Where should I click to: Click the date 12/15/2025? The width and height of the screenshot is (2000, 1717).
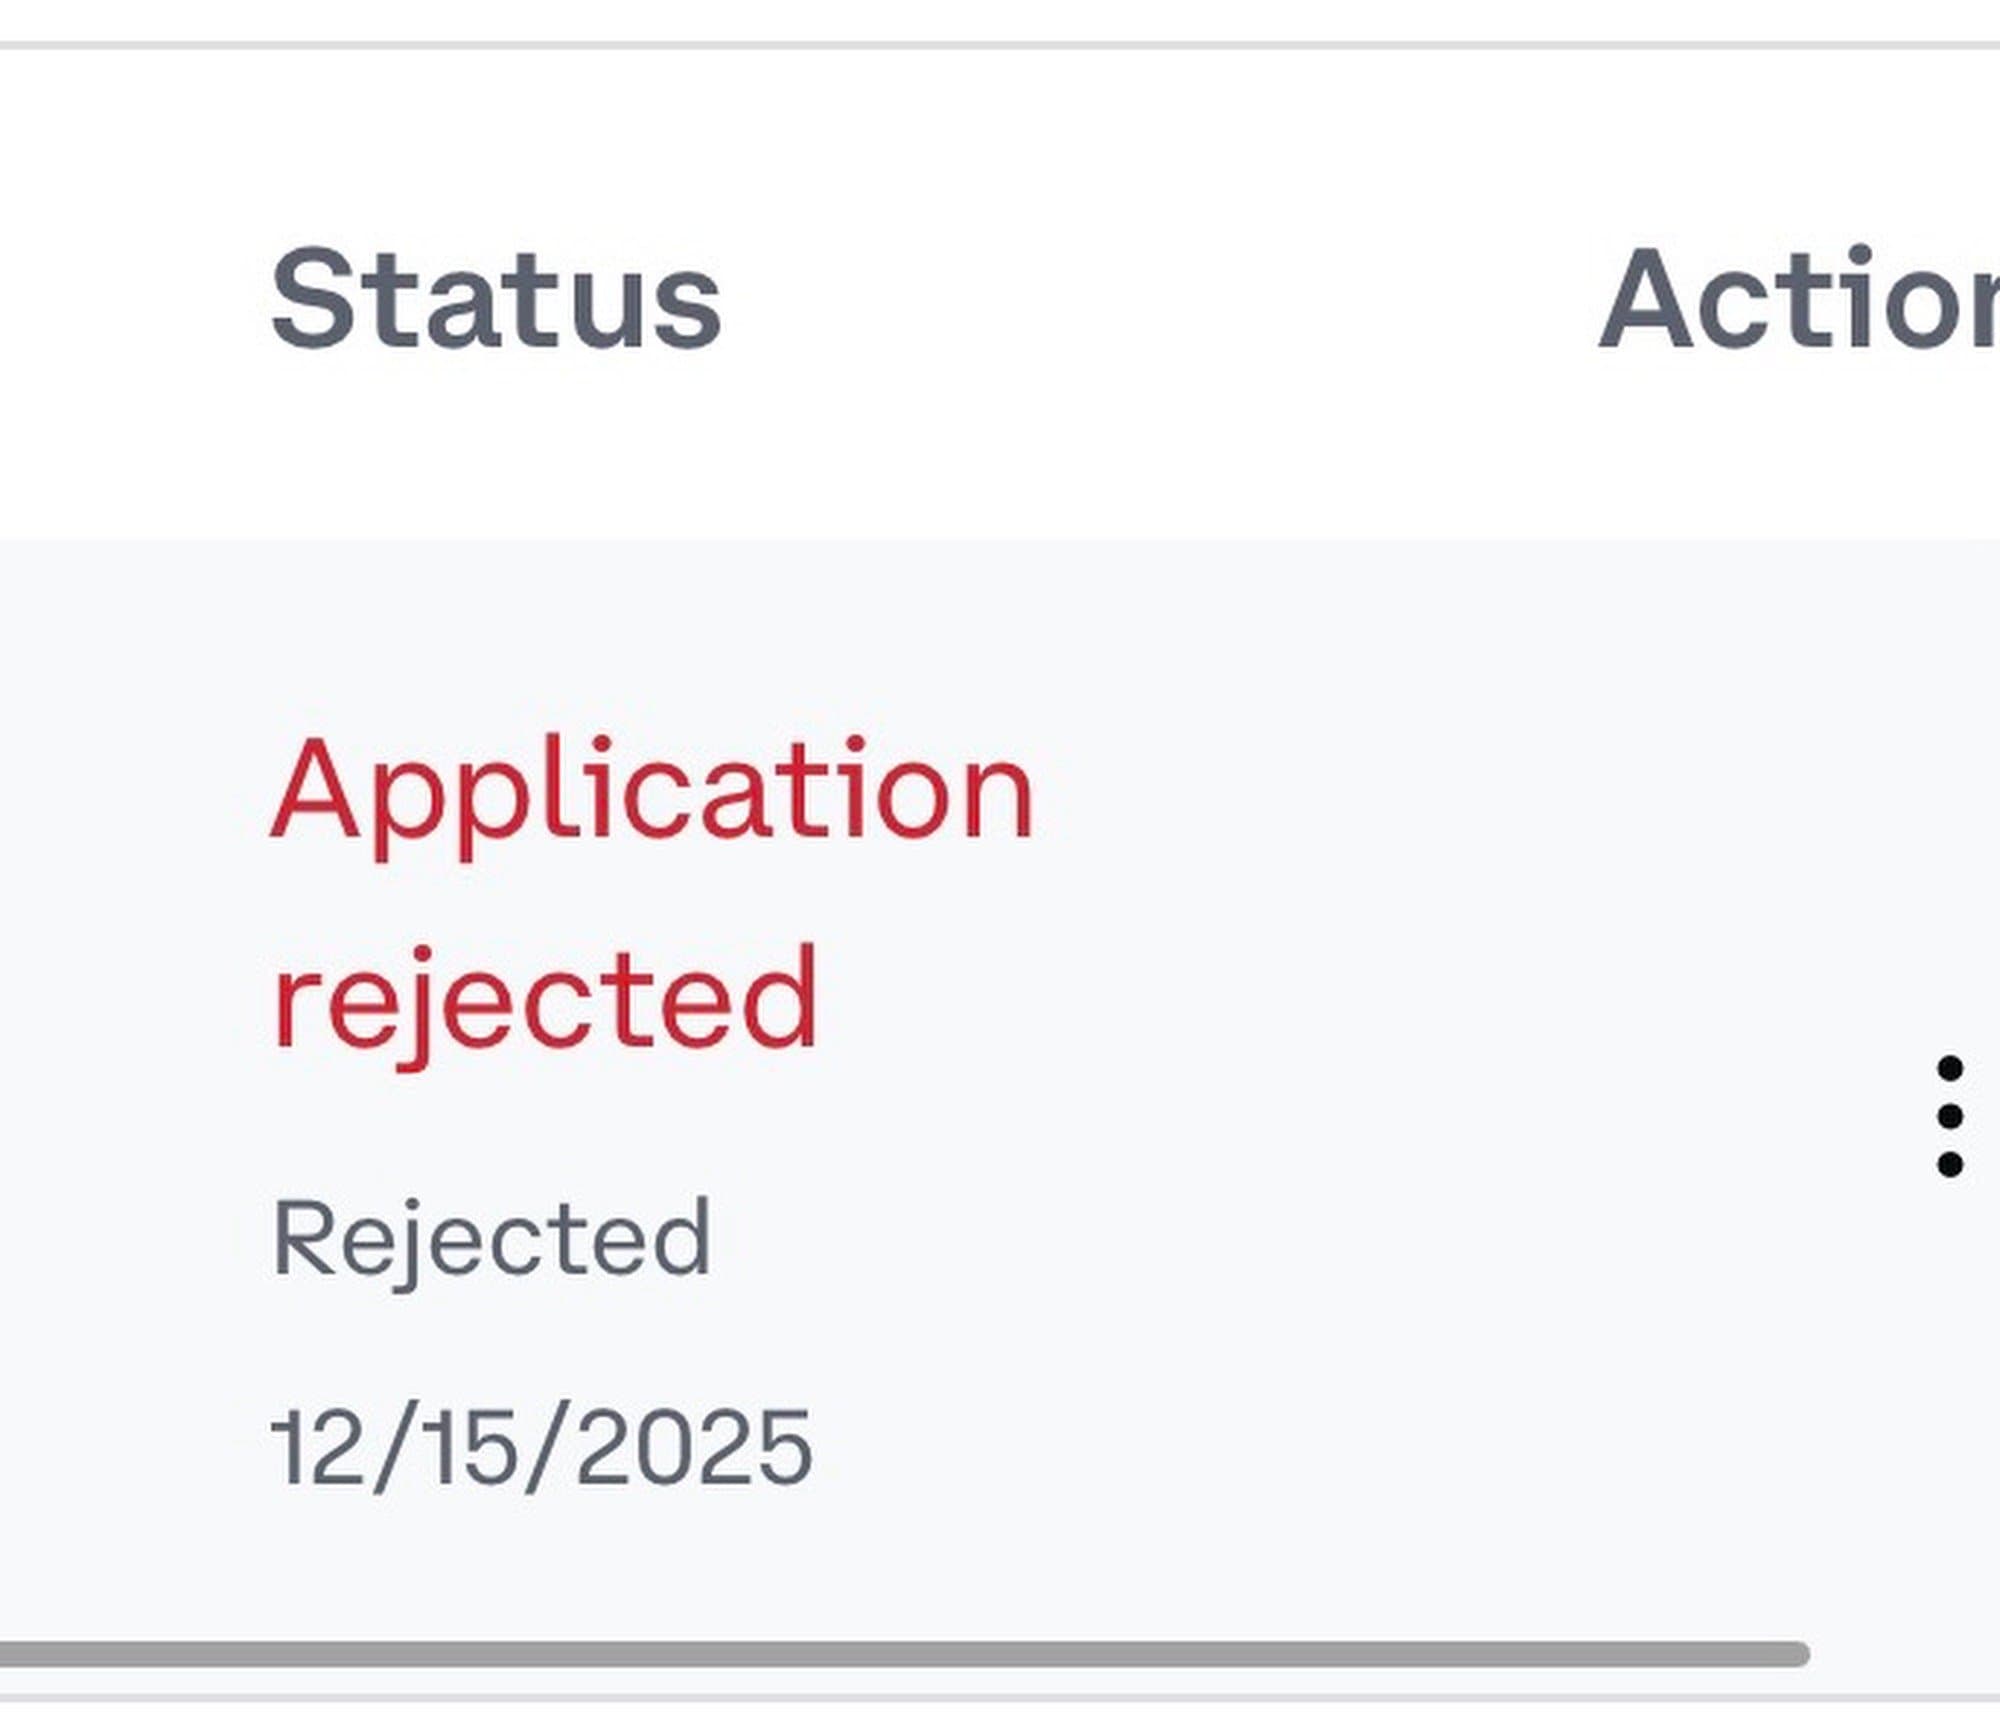point(541,1446)
